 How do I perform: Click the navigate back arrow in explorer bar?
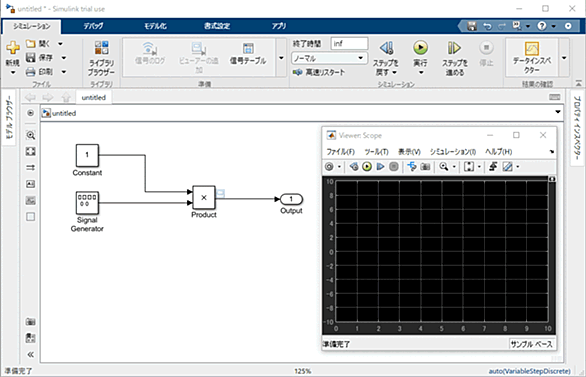point(31,98)
